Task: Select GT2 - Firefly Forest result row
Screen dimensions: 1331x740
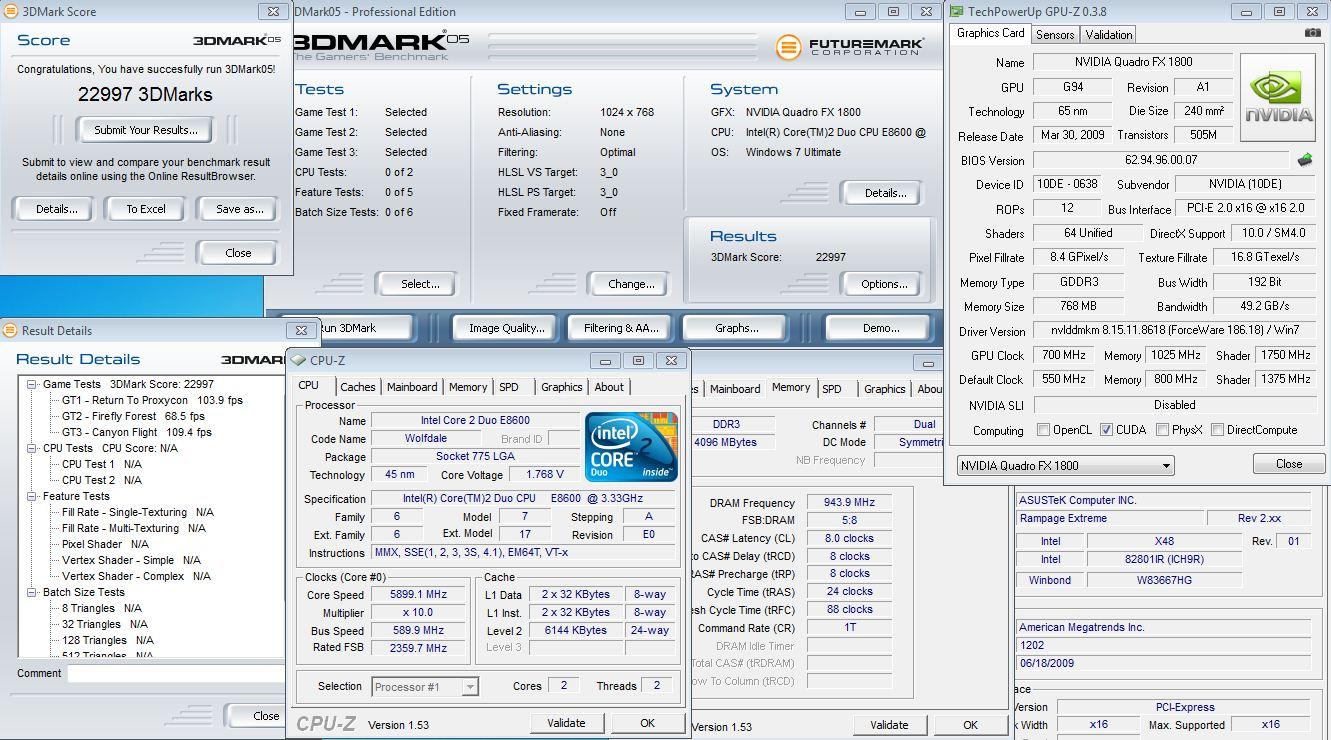Action: point(133,416)
